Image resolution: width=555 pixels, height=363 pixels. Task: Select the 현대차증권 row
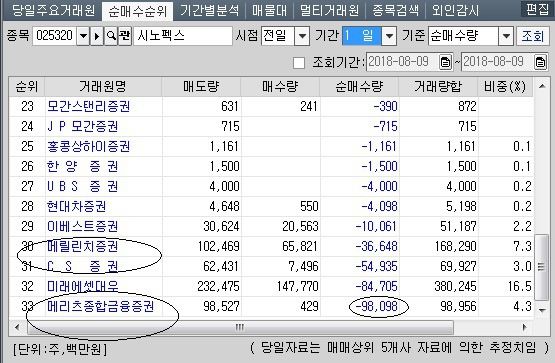(271, 206)
